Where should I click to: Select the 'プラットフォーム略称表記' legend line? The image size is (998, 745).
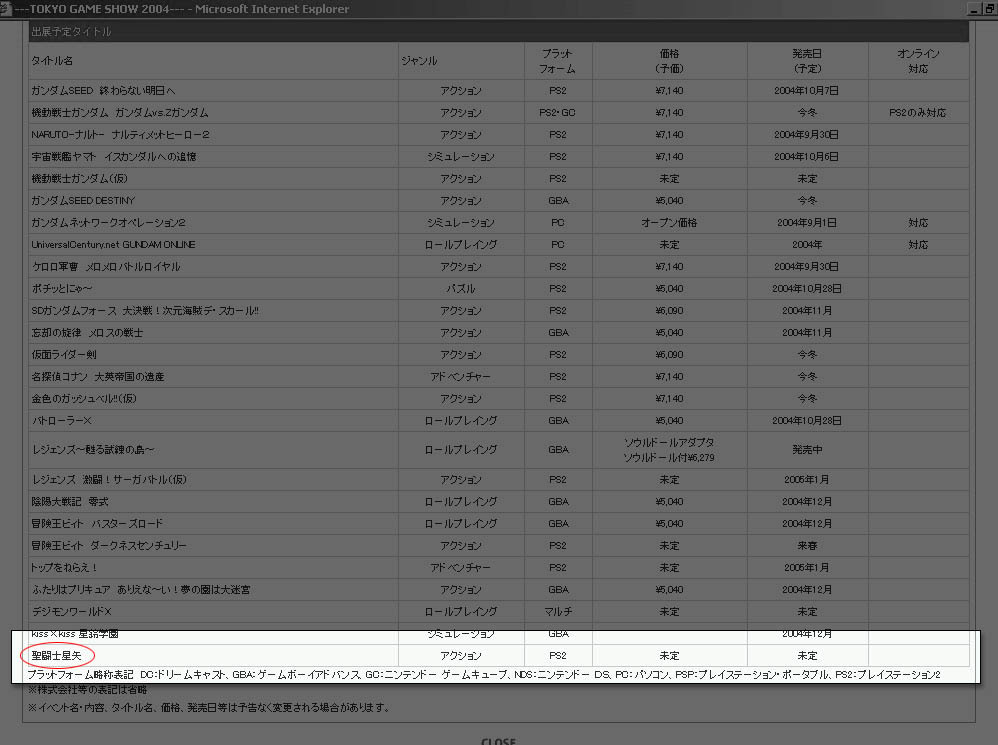point(484,674)
